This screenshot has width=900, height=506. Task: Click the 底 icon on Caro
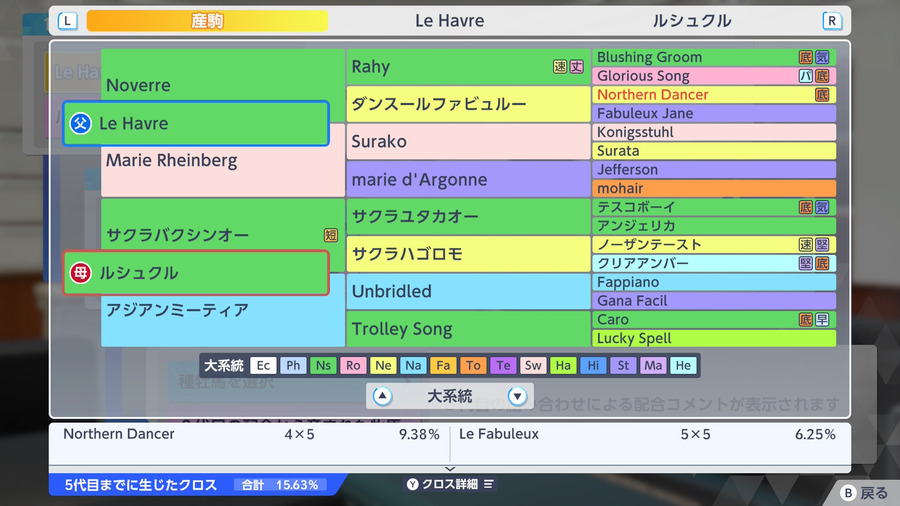(x=806, y=320)
